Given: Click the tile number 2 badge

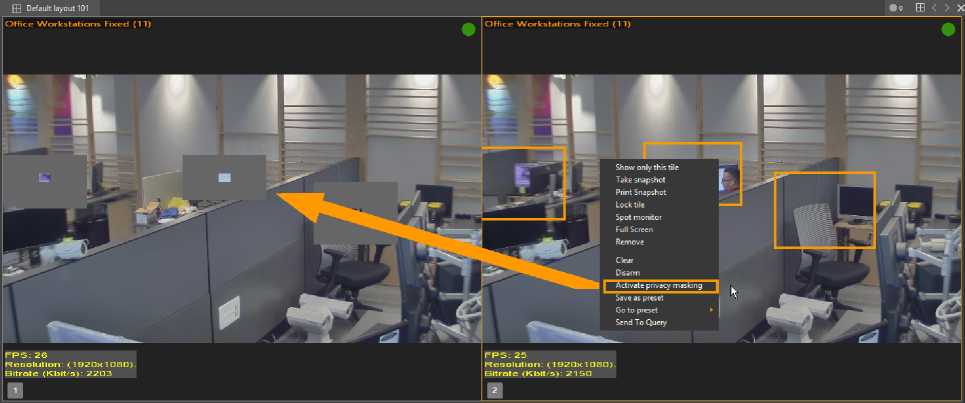Looking at the screenshot, I should click(x=495, y=390).
